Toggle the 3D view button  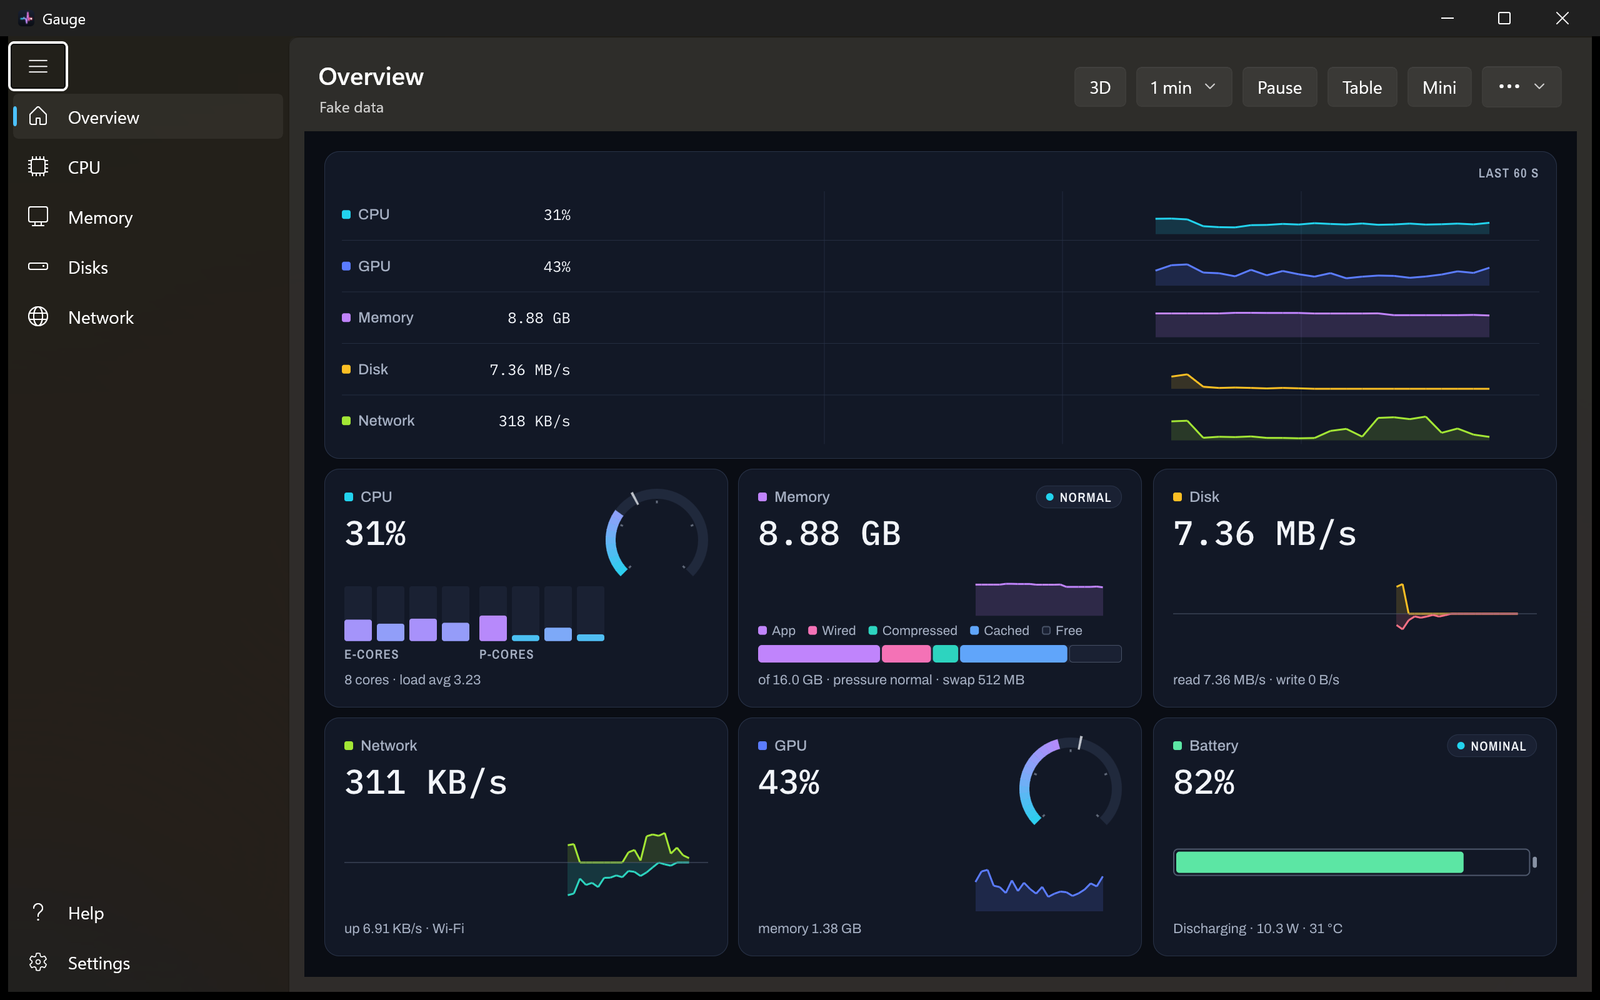tap(1100, 87)
